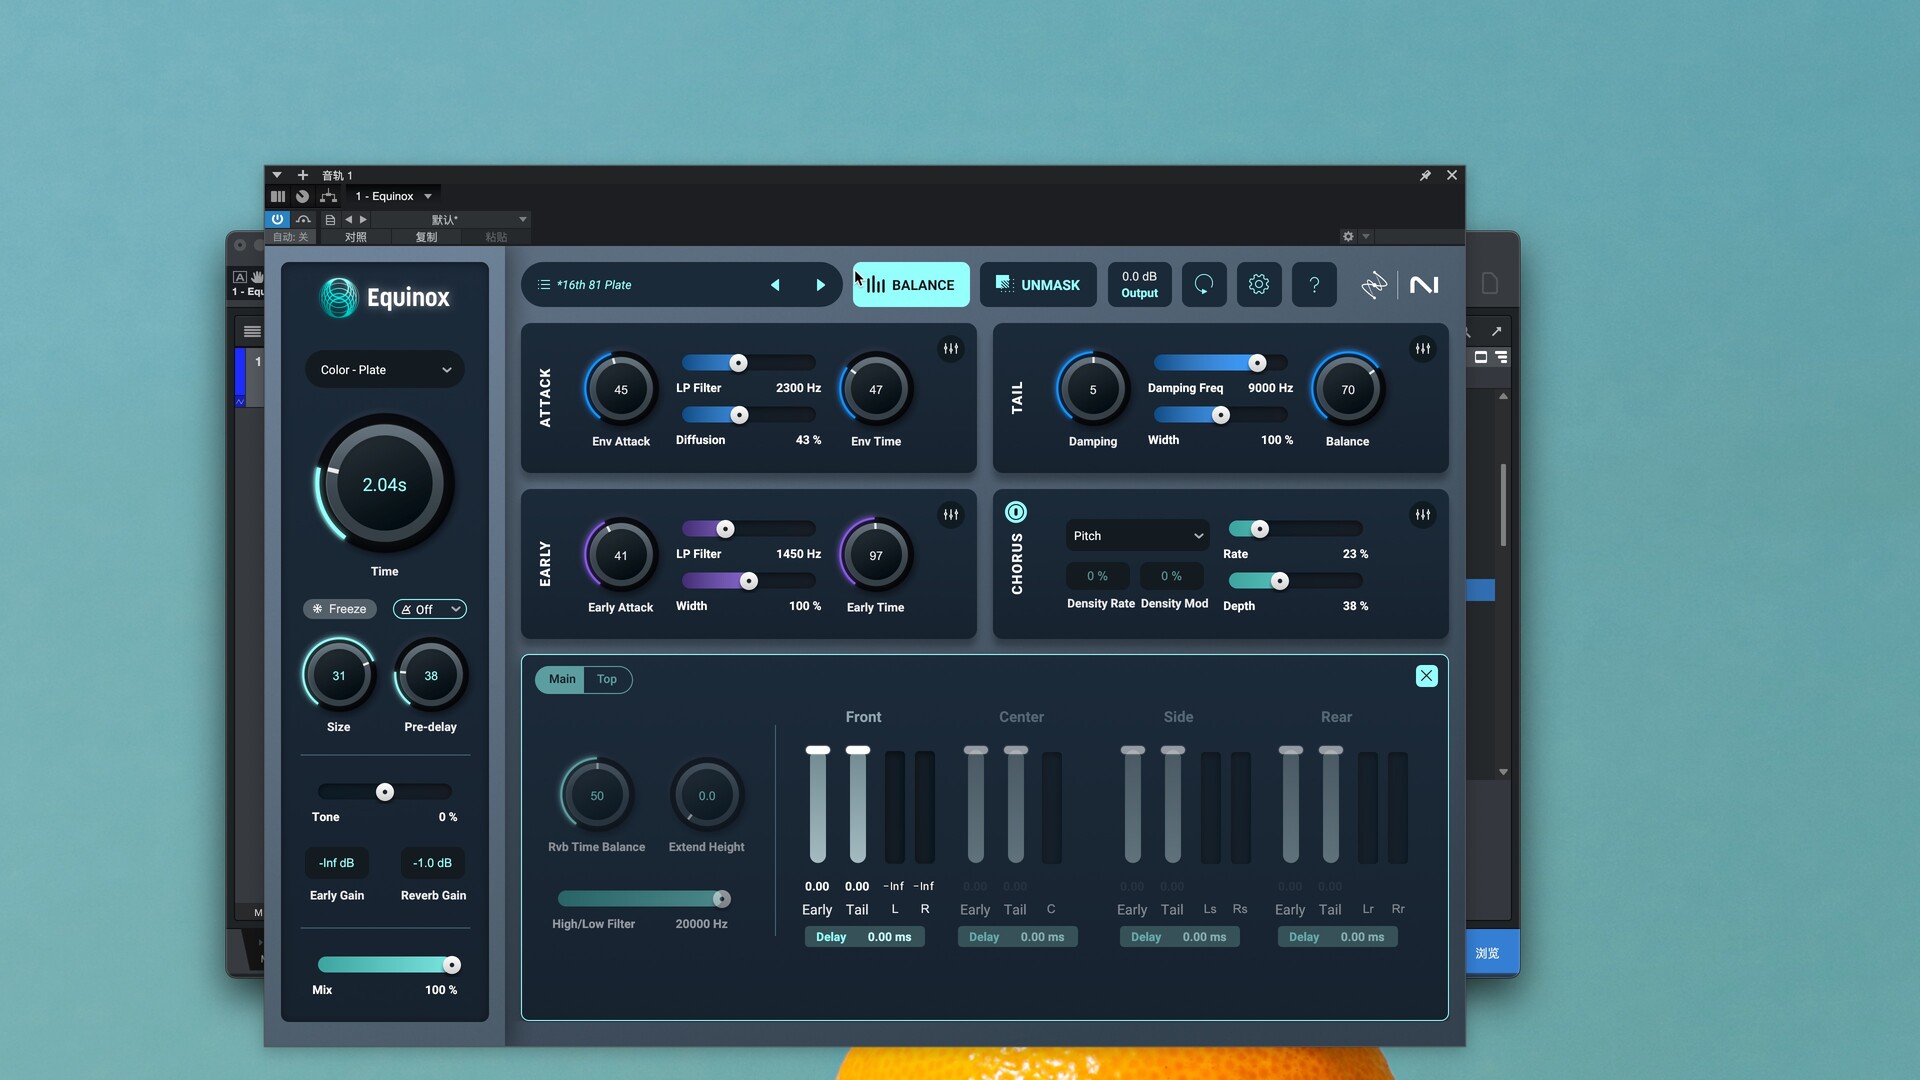Viewport: 1920px width, 1080px height.
Task: Pin the plugin window
Action: pos(1425,175)
